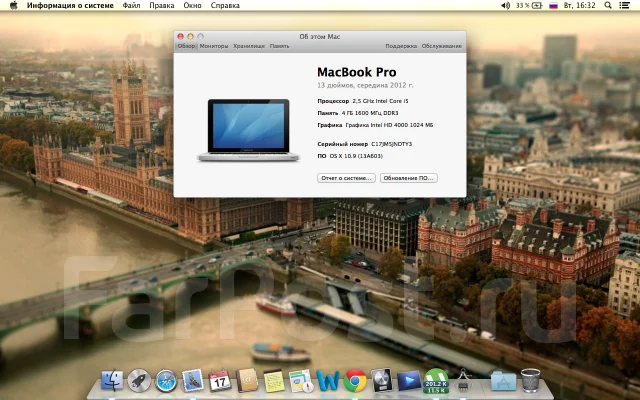This screenshot has height=400, width=640.
Task: Open the Файл menu
Action: pyautogui.click(x=131, y=5)
